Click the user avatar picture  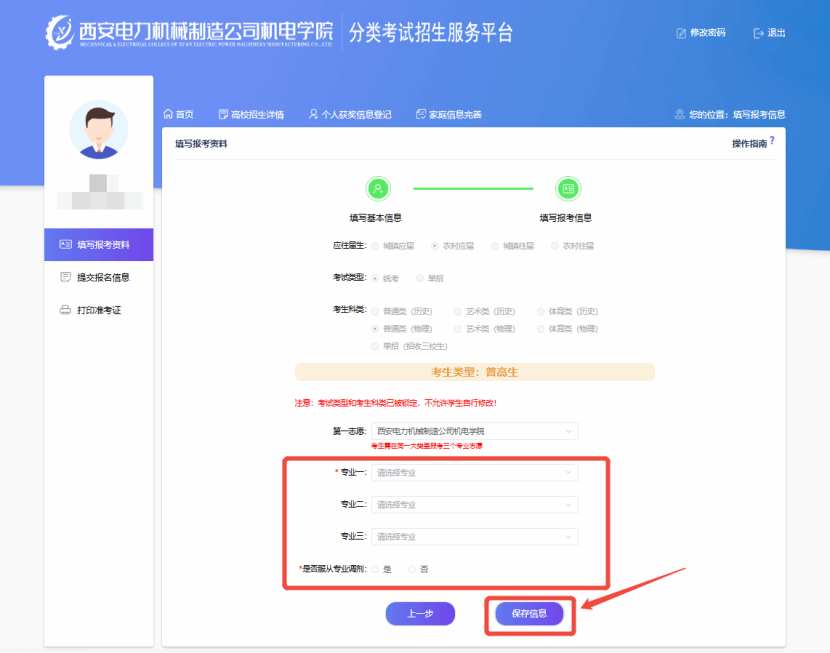pos(98,129)
